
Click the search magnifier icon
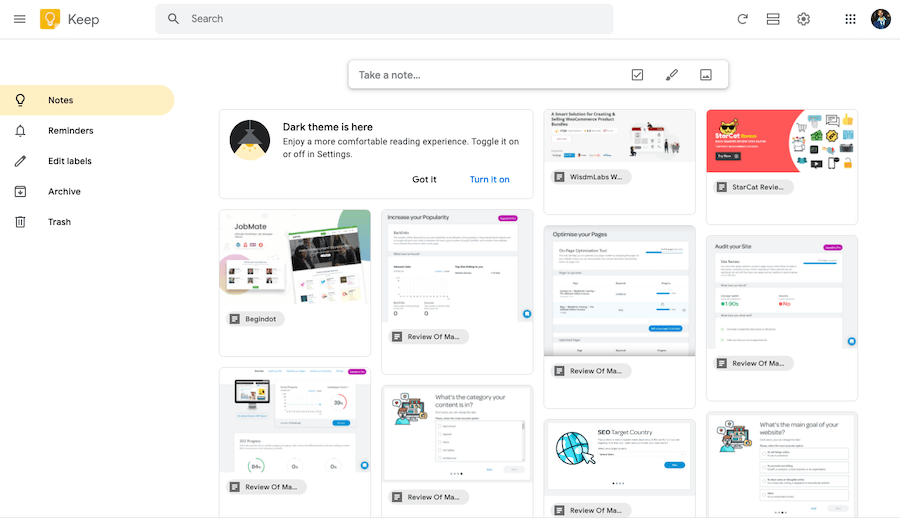pos(173,19)
